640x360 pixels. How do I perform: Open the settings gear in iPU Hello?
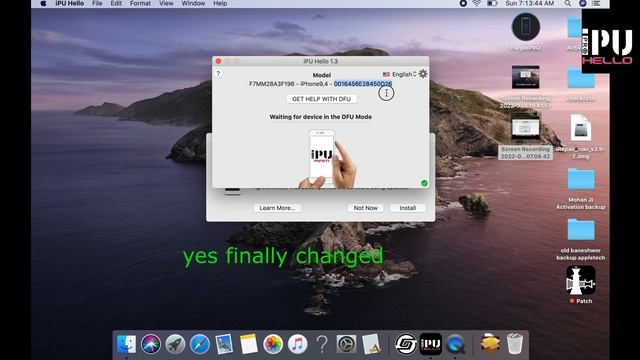coord(423,74)
